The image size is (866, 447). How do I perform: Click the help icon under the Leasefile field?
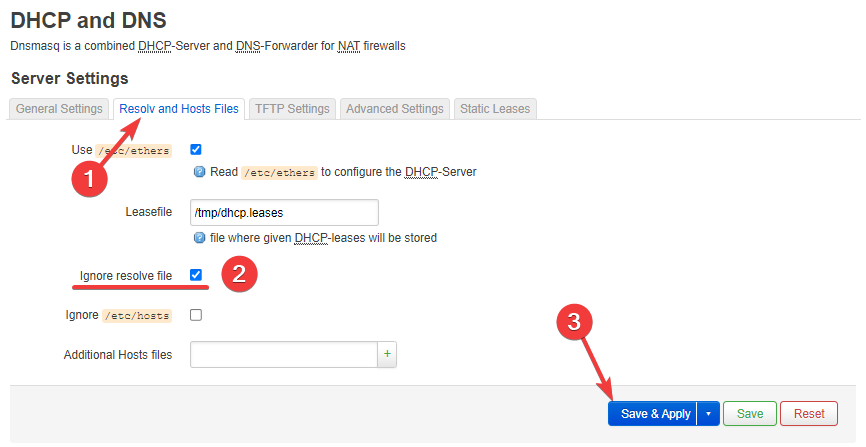199,238
